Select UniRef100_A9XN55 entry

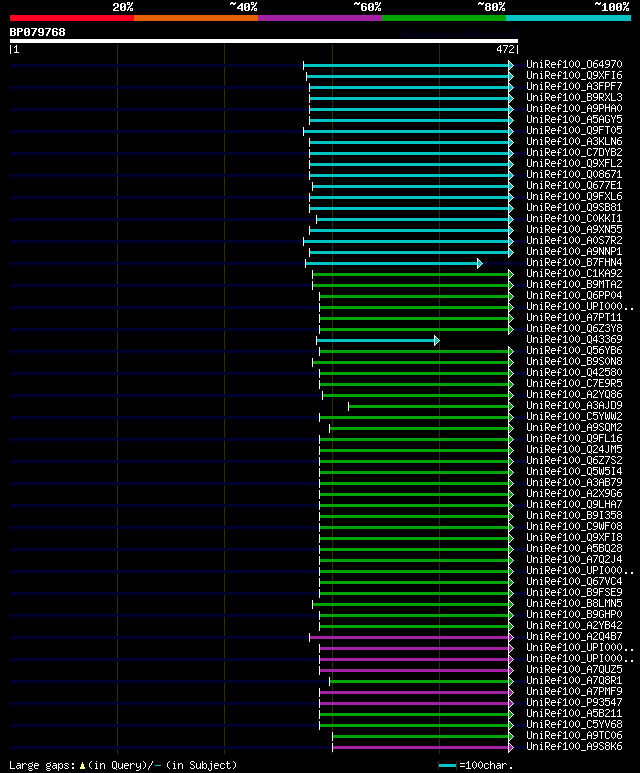tap(574, 230)
